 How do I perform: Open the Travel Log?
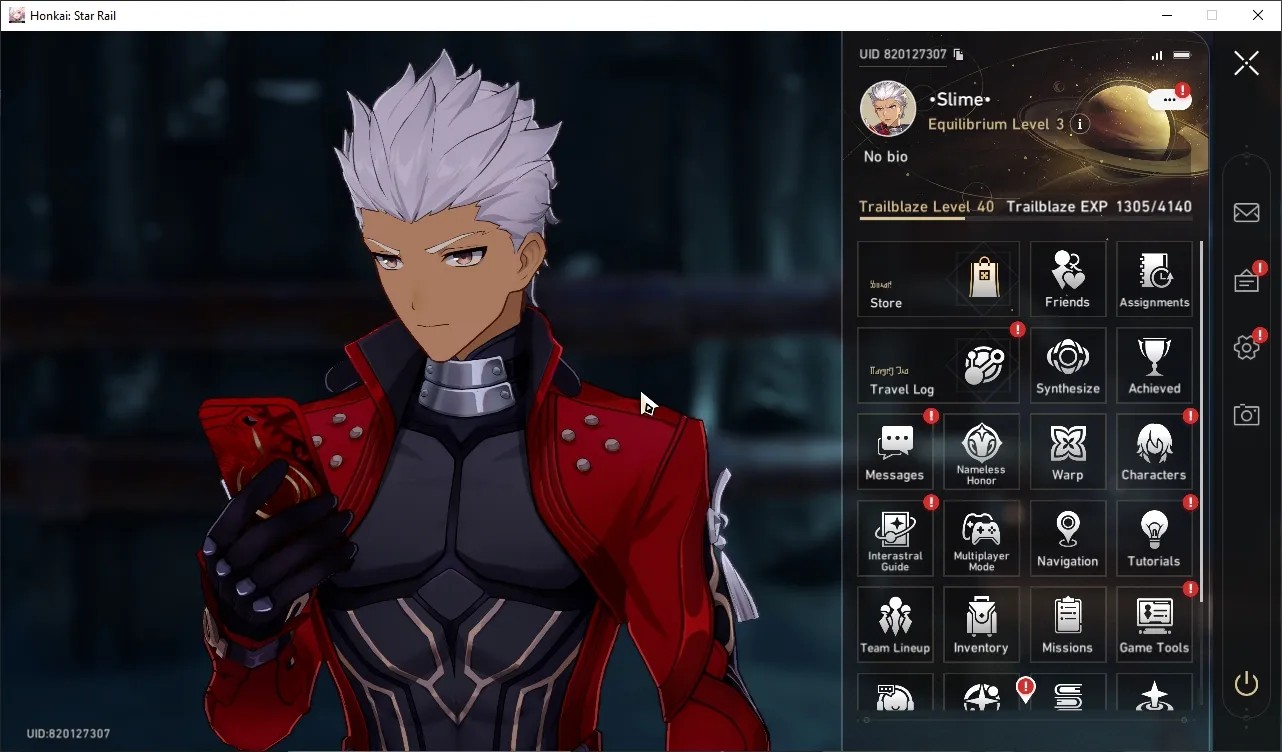pos(938,366)
